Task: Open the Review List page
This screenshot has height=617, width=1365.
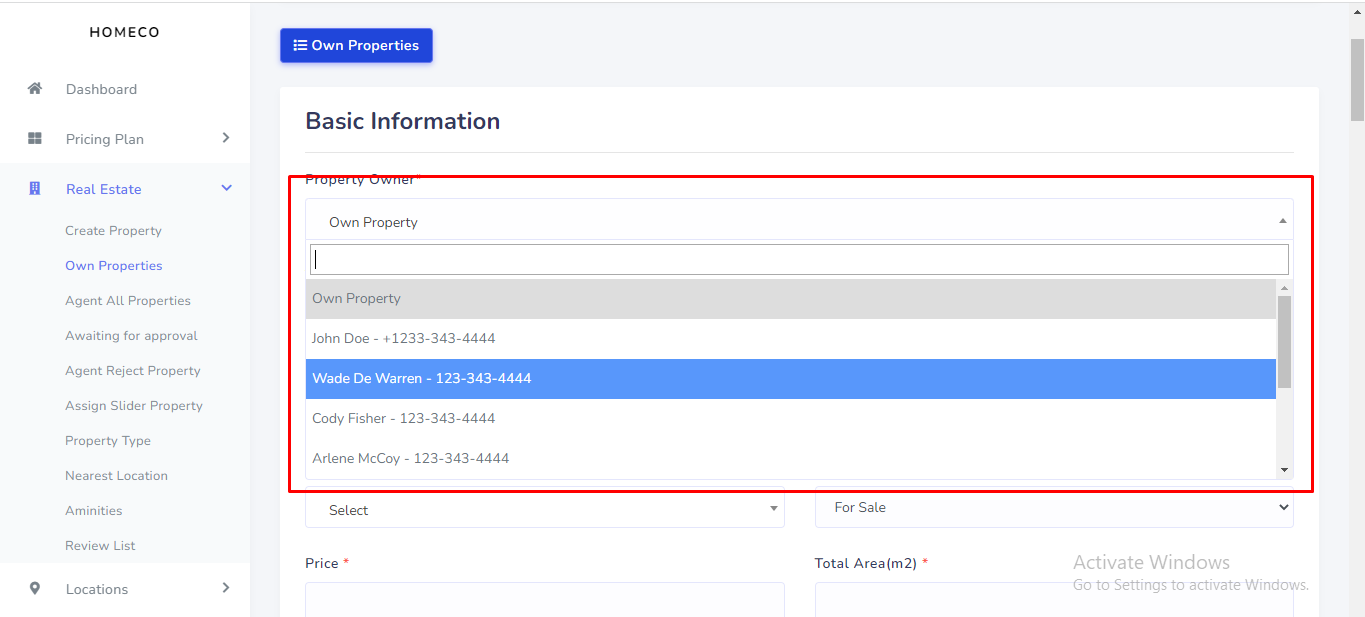Action: pos(100,546)
